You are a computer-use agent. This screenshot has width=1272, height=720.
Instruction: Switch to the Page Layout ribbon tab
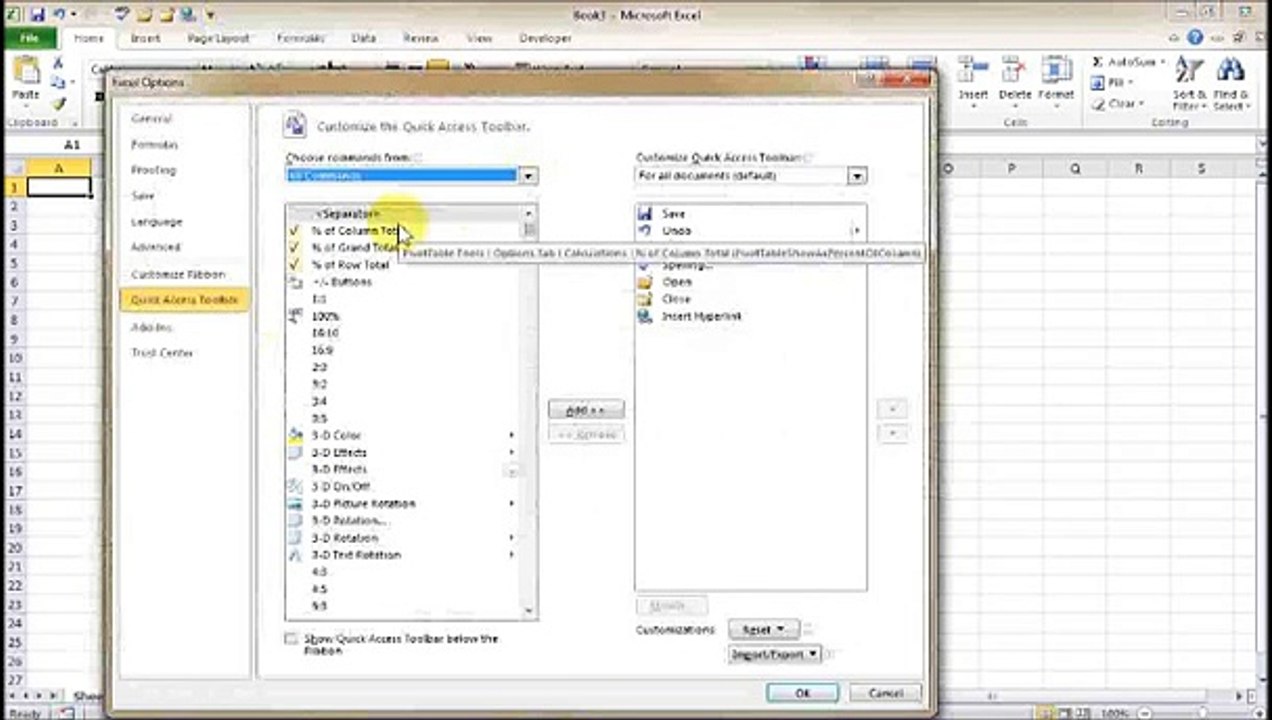pyautogui.click(x=219, y=38)
